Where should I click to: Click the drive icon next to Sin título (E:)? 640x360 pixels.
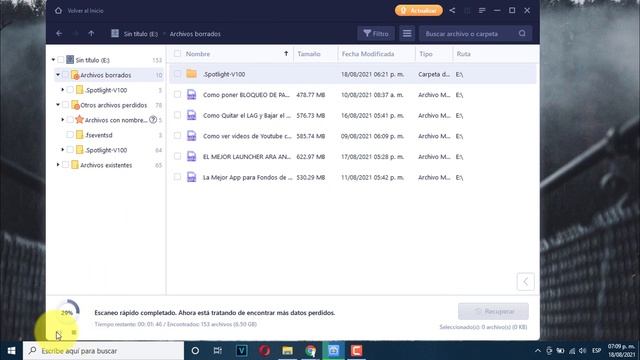click(115, 33)
